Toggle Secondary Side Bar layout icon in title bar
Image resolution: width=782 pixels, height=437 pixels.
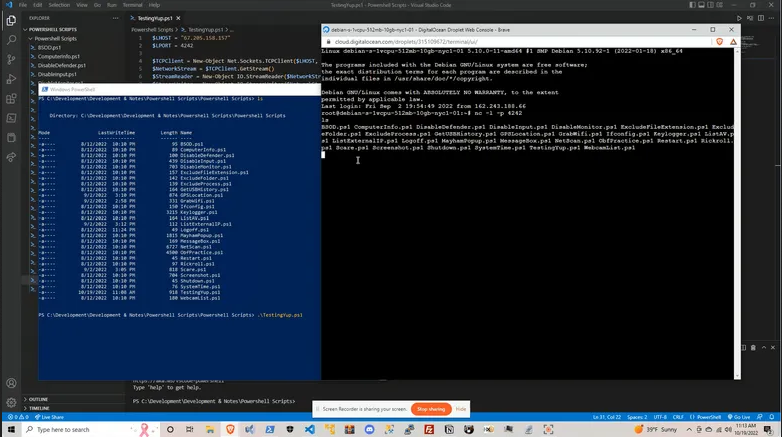pos(710,5)
